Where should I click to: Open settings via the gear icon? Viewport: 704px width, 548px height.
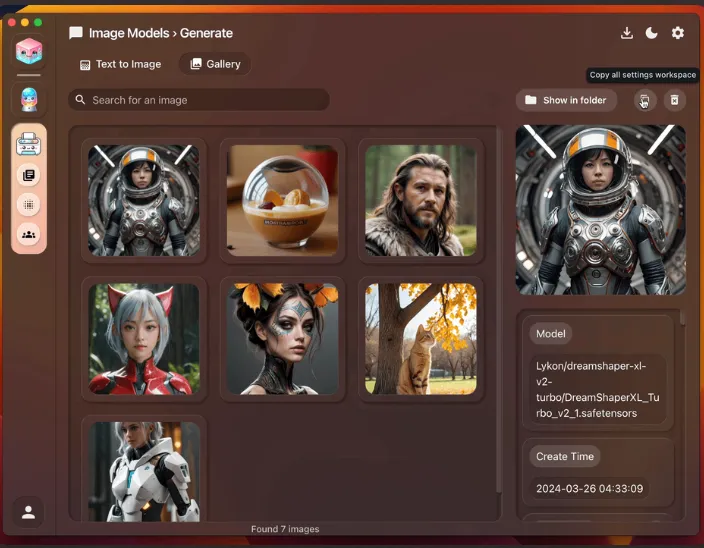pos(678,33)
